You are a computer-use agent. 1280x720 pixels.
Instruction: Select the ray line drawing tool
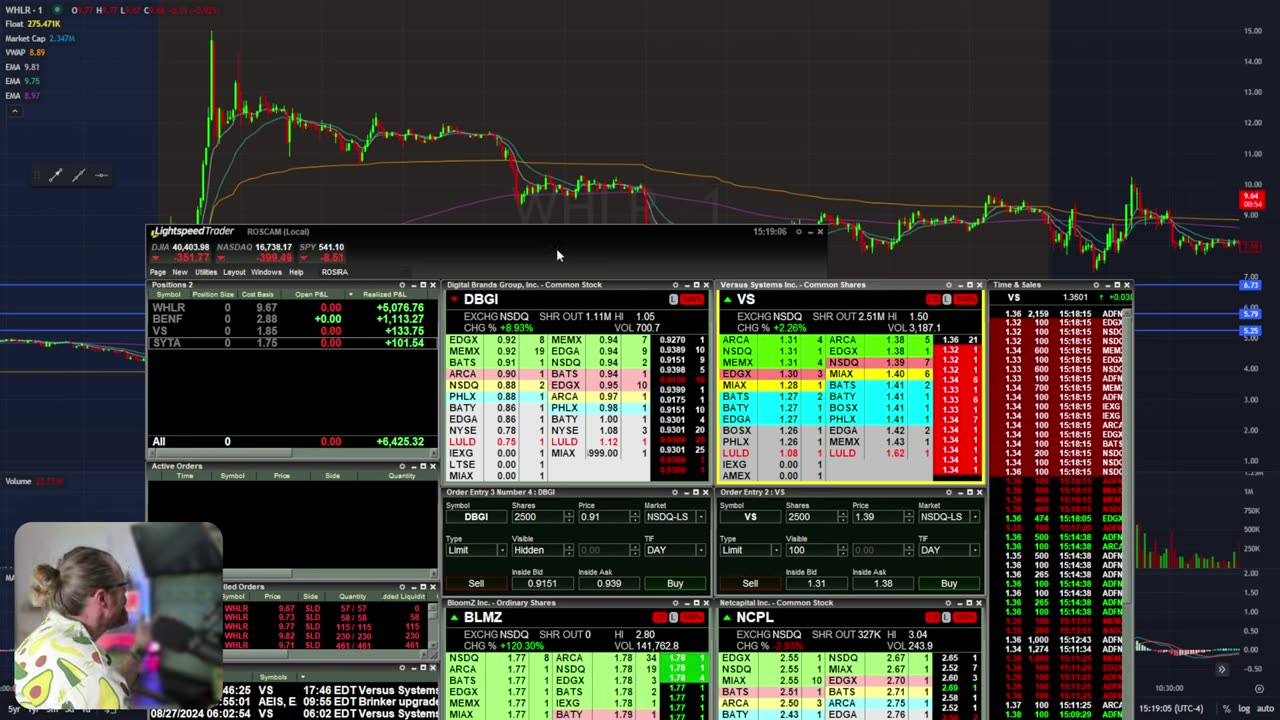(x=78, y=175)
